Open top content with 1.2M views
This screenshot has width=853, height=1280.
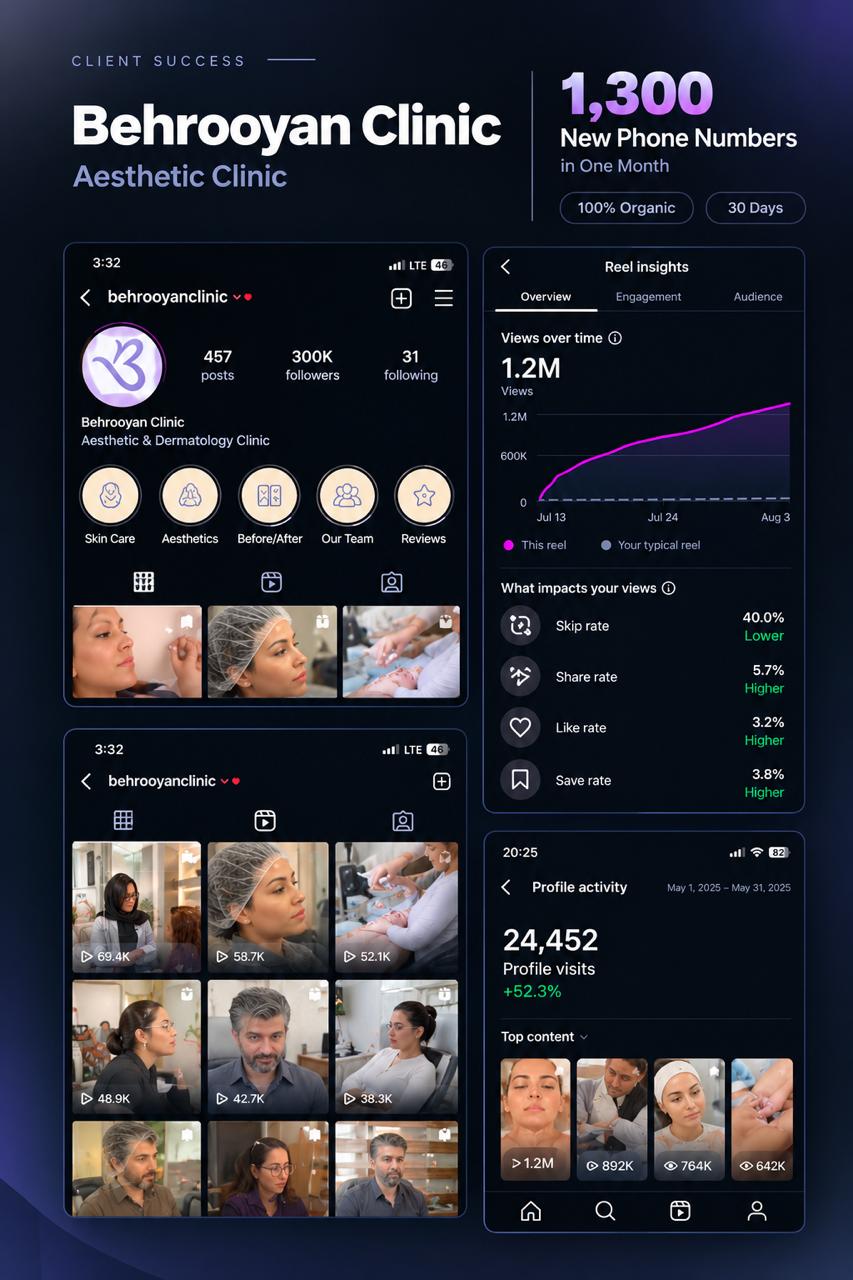tap(535, 1120)
